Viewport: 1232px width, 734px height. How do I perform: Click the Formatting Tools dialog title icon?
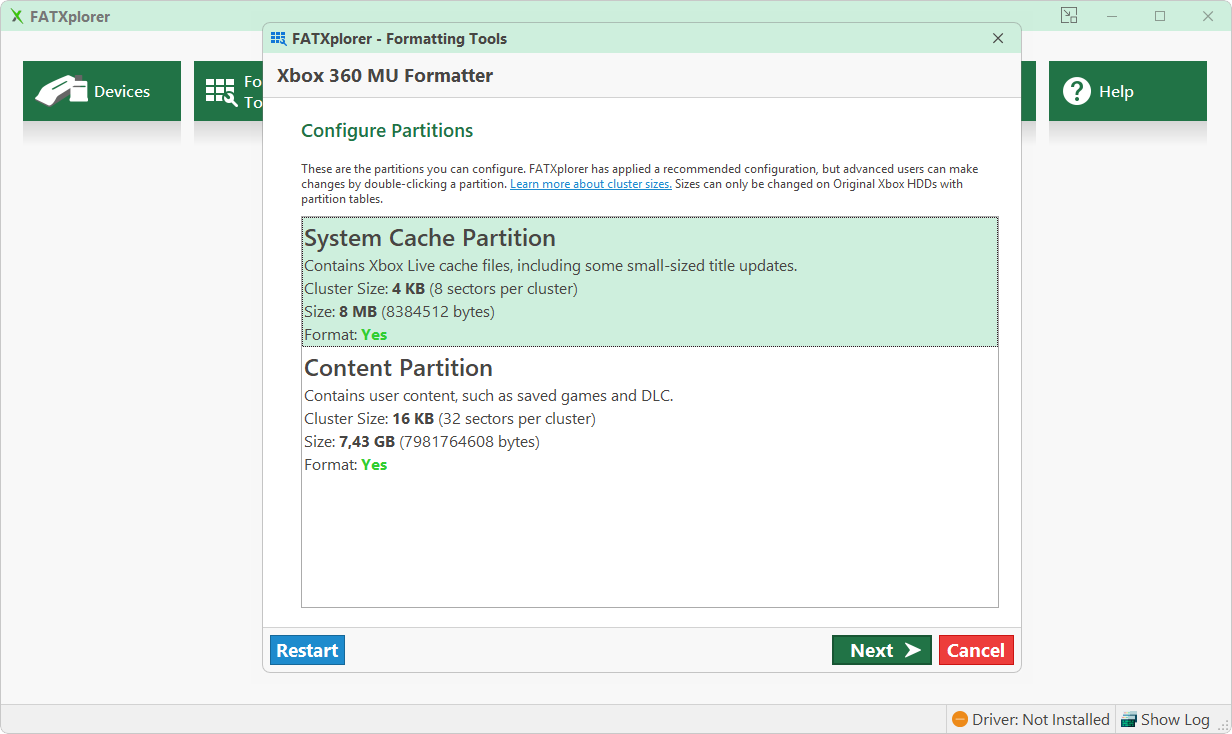point(279,39)
